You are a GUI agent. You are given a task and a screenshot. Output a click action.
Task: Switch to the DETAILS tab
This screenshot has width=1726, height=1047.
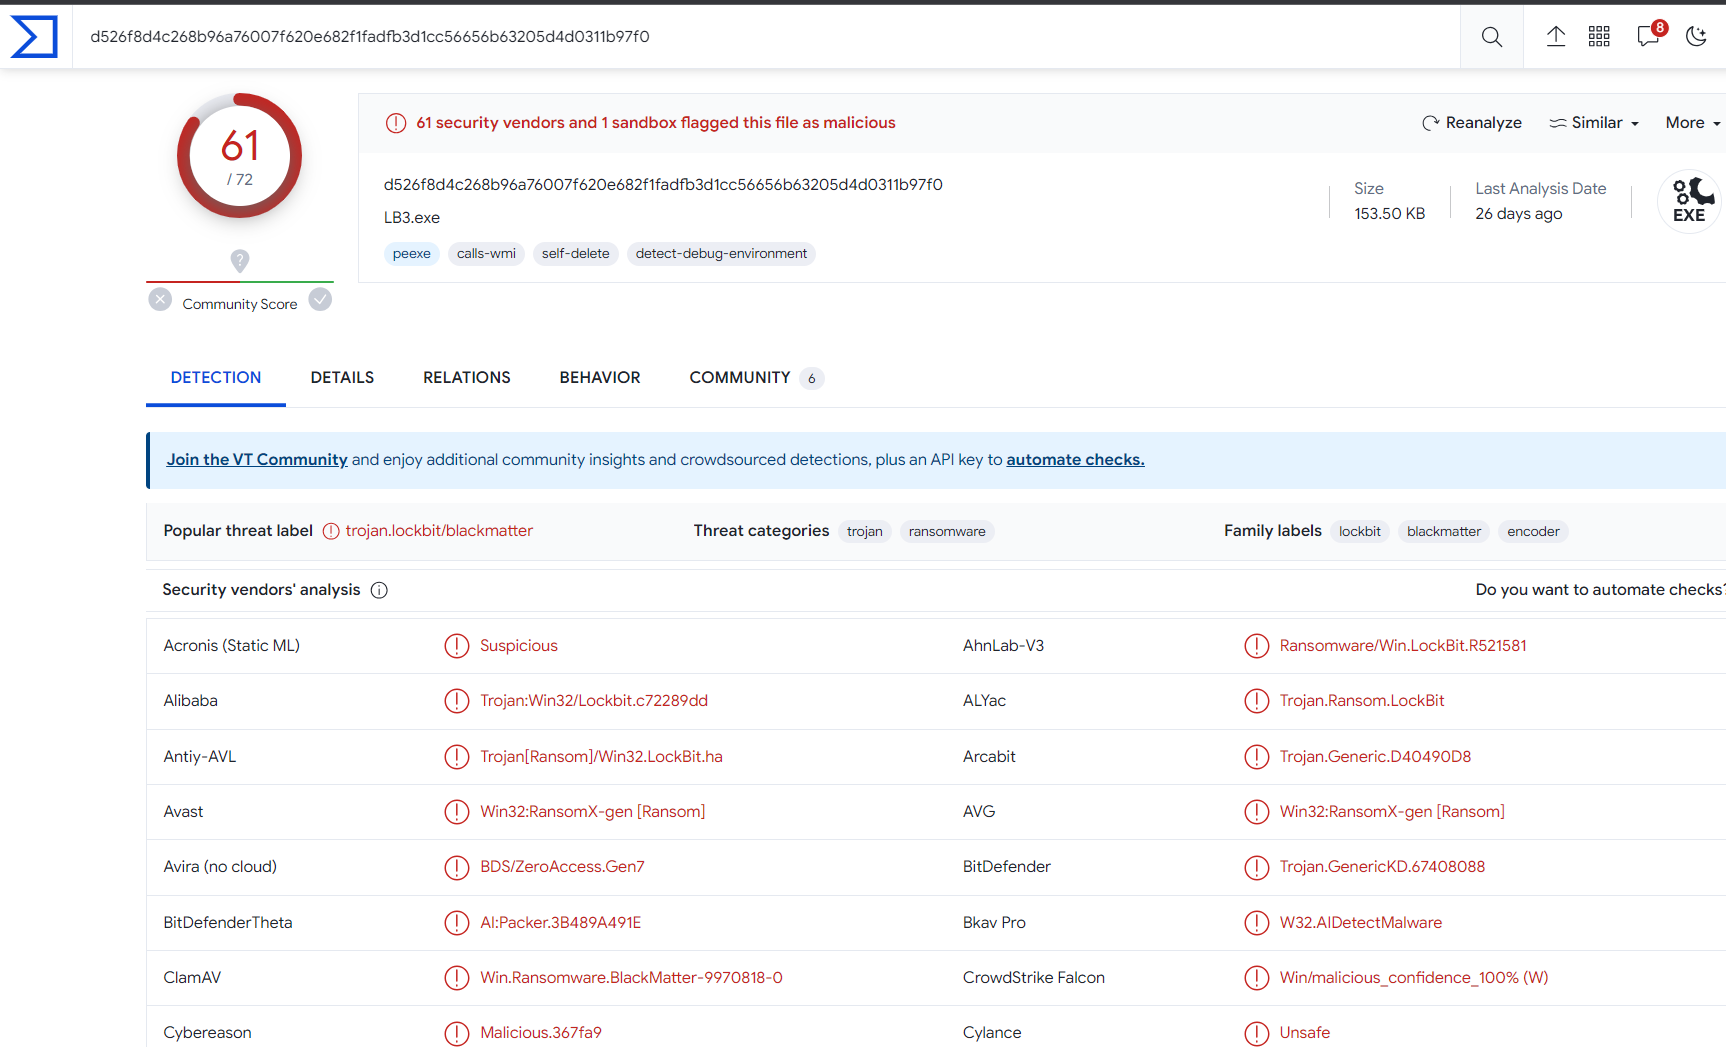(x=342, y=377)
